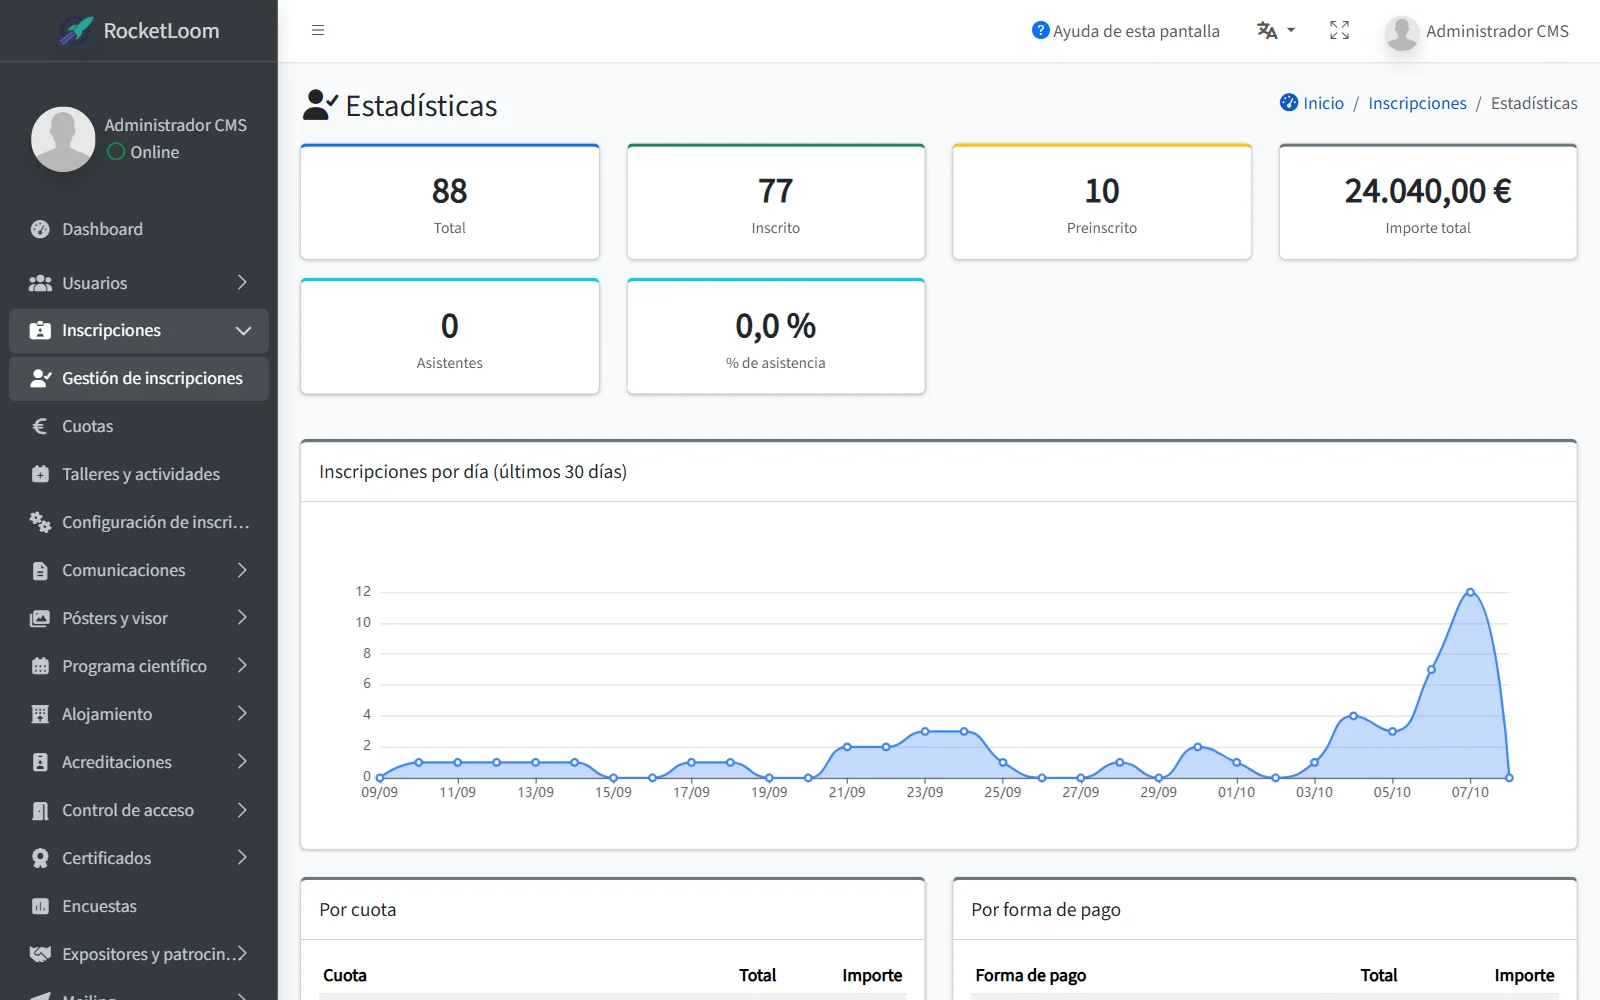The width and height of the screenshot is (1600, 1000).
Task: Click the Gestión de inscripciones user-check icon
Action: 40,378
